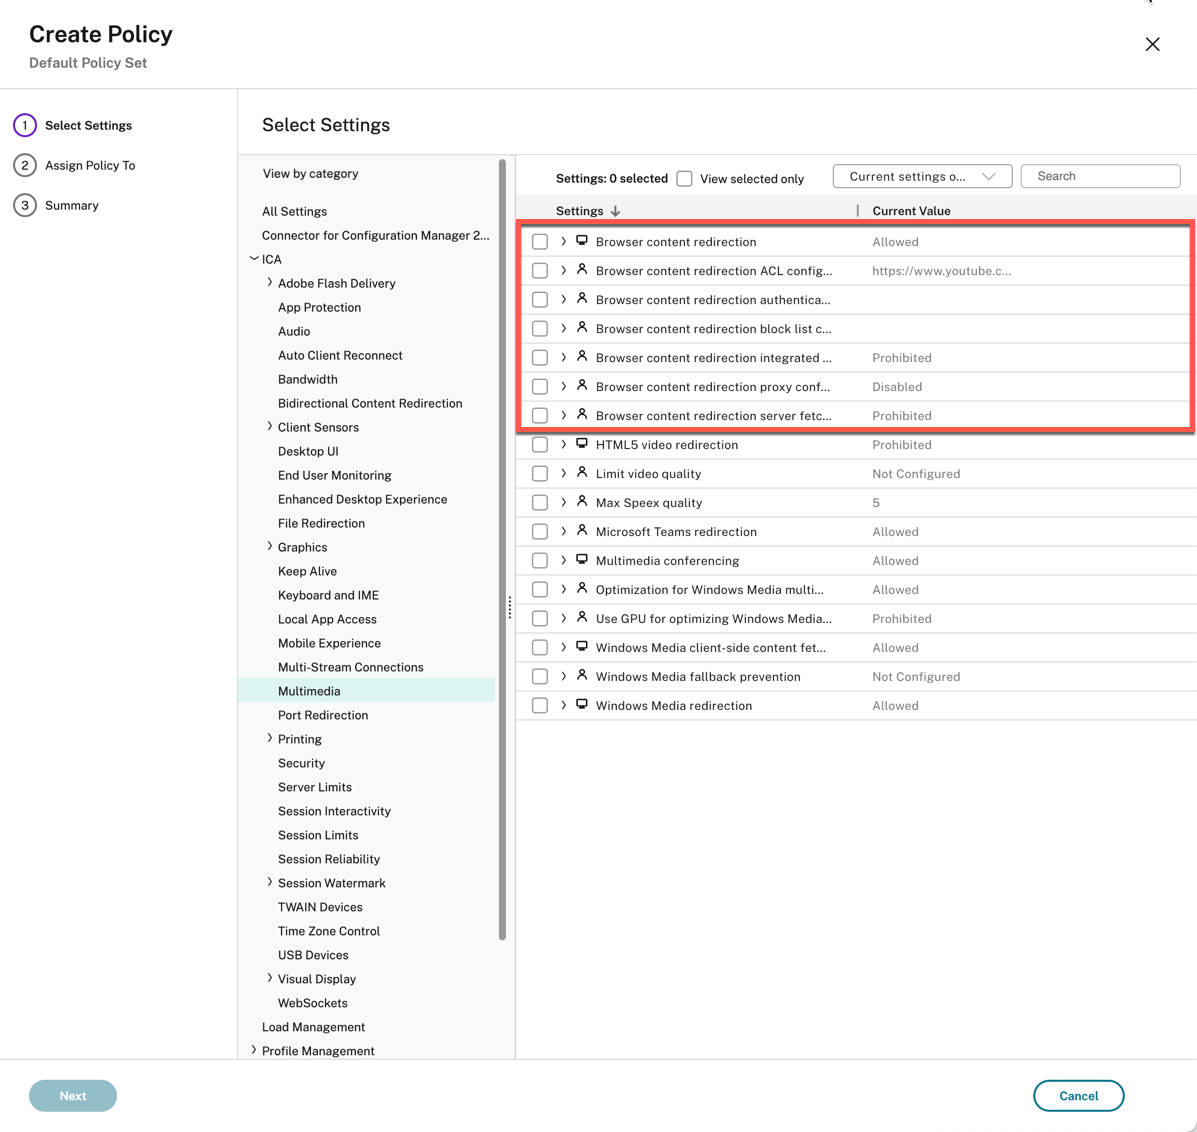Screen dimensions: 1197x1132
Task: Click user icon beside Windows Media fallback prevention
Action: (582, 676)
